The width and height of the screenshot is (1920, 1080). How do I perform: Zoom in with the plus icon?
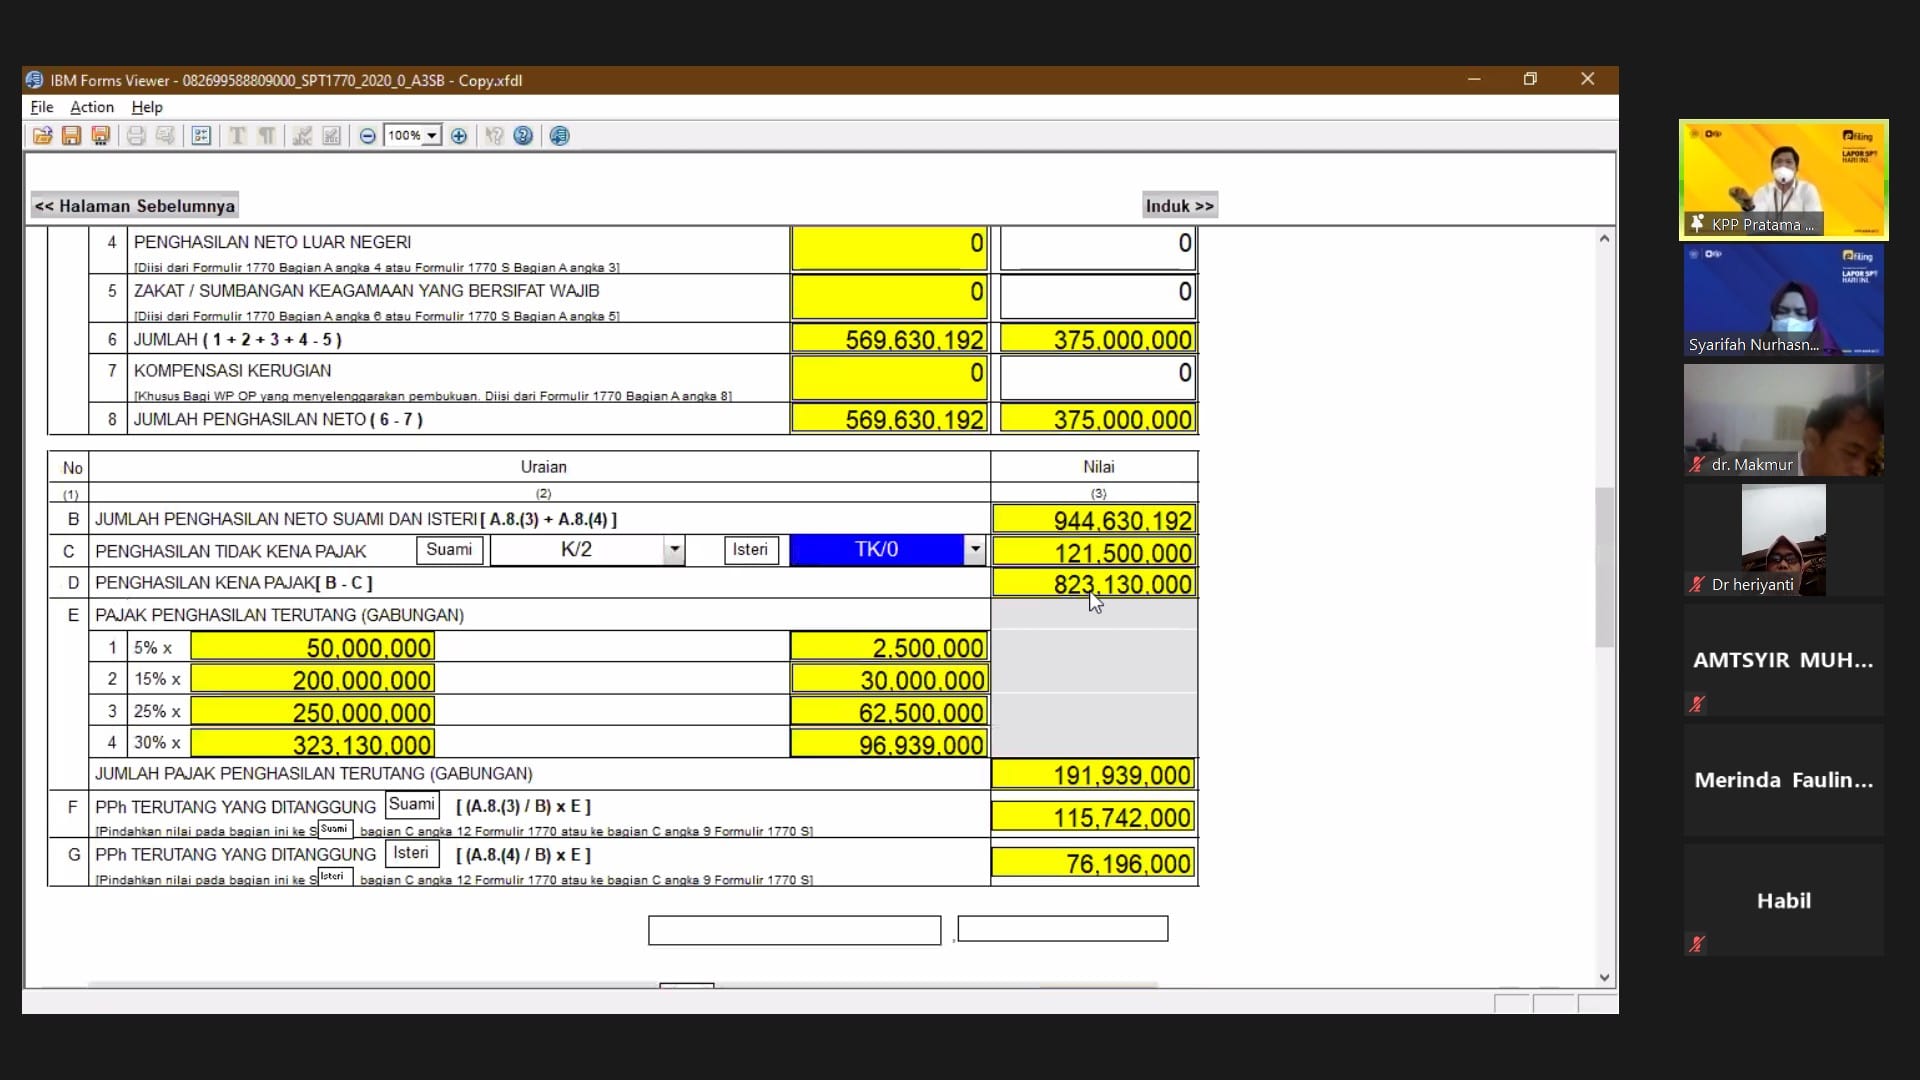click(x=459, y=136)
